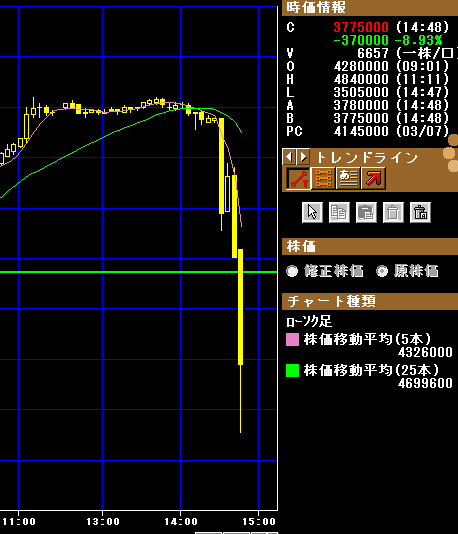Select the trendline drawing tool

(x=298, y=178)
